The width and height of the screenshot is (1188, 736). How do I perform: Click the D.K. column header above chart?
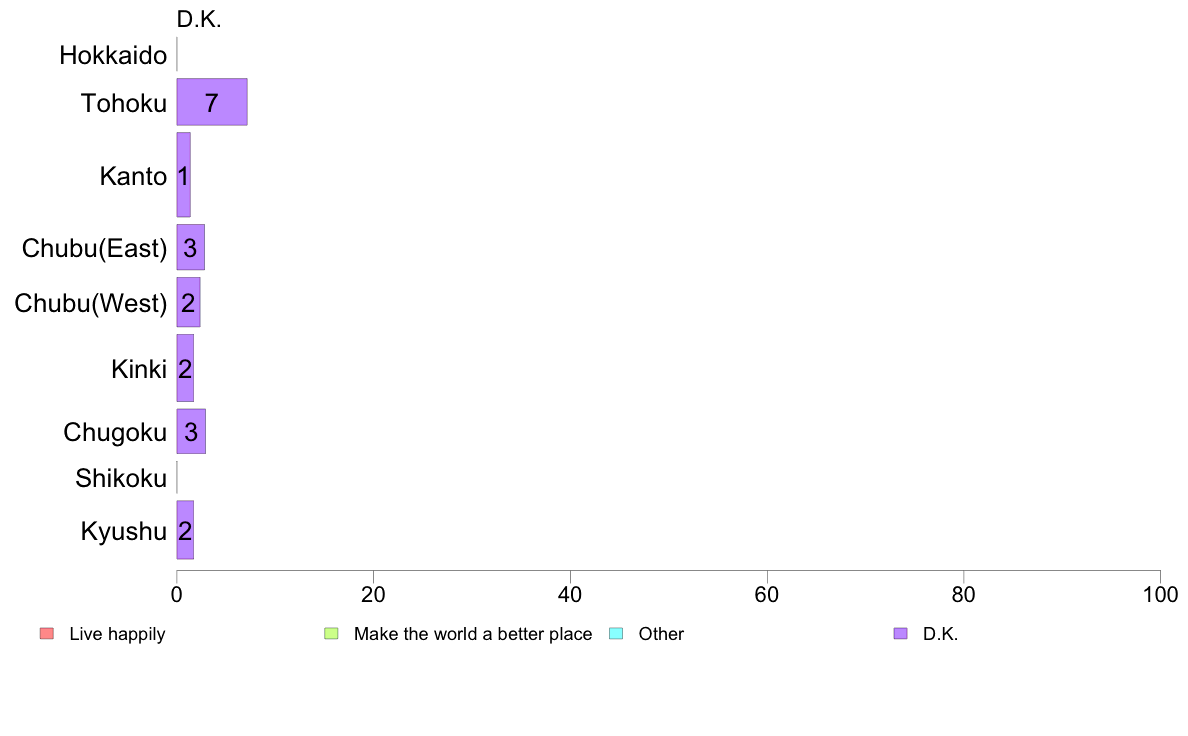(198, 19)
